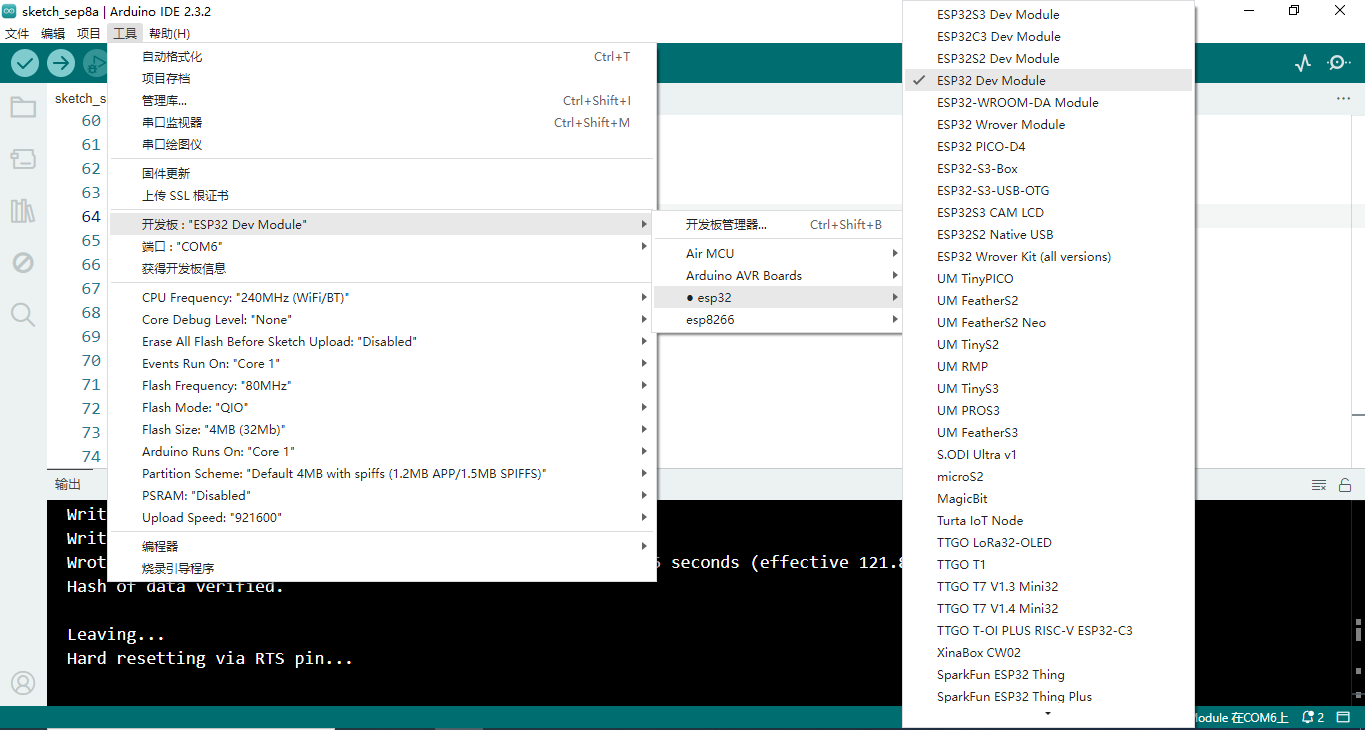Click the board list scroll-down arrow

tap(1048, 714)
